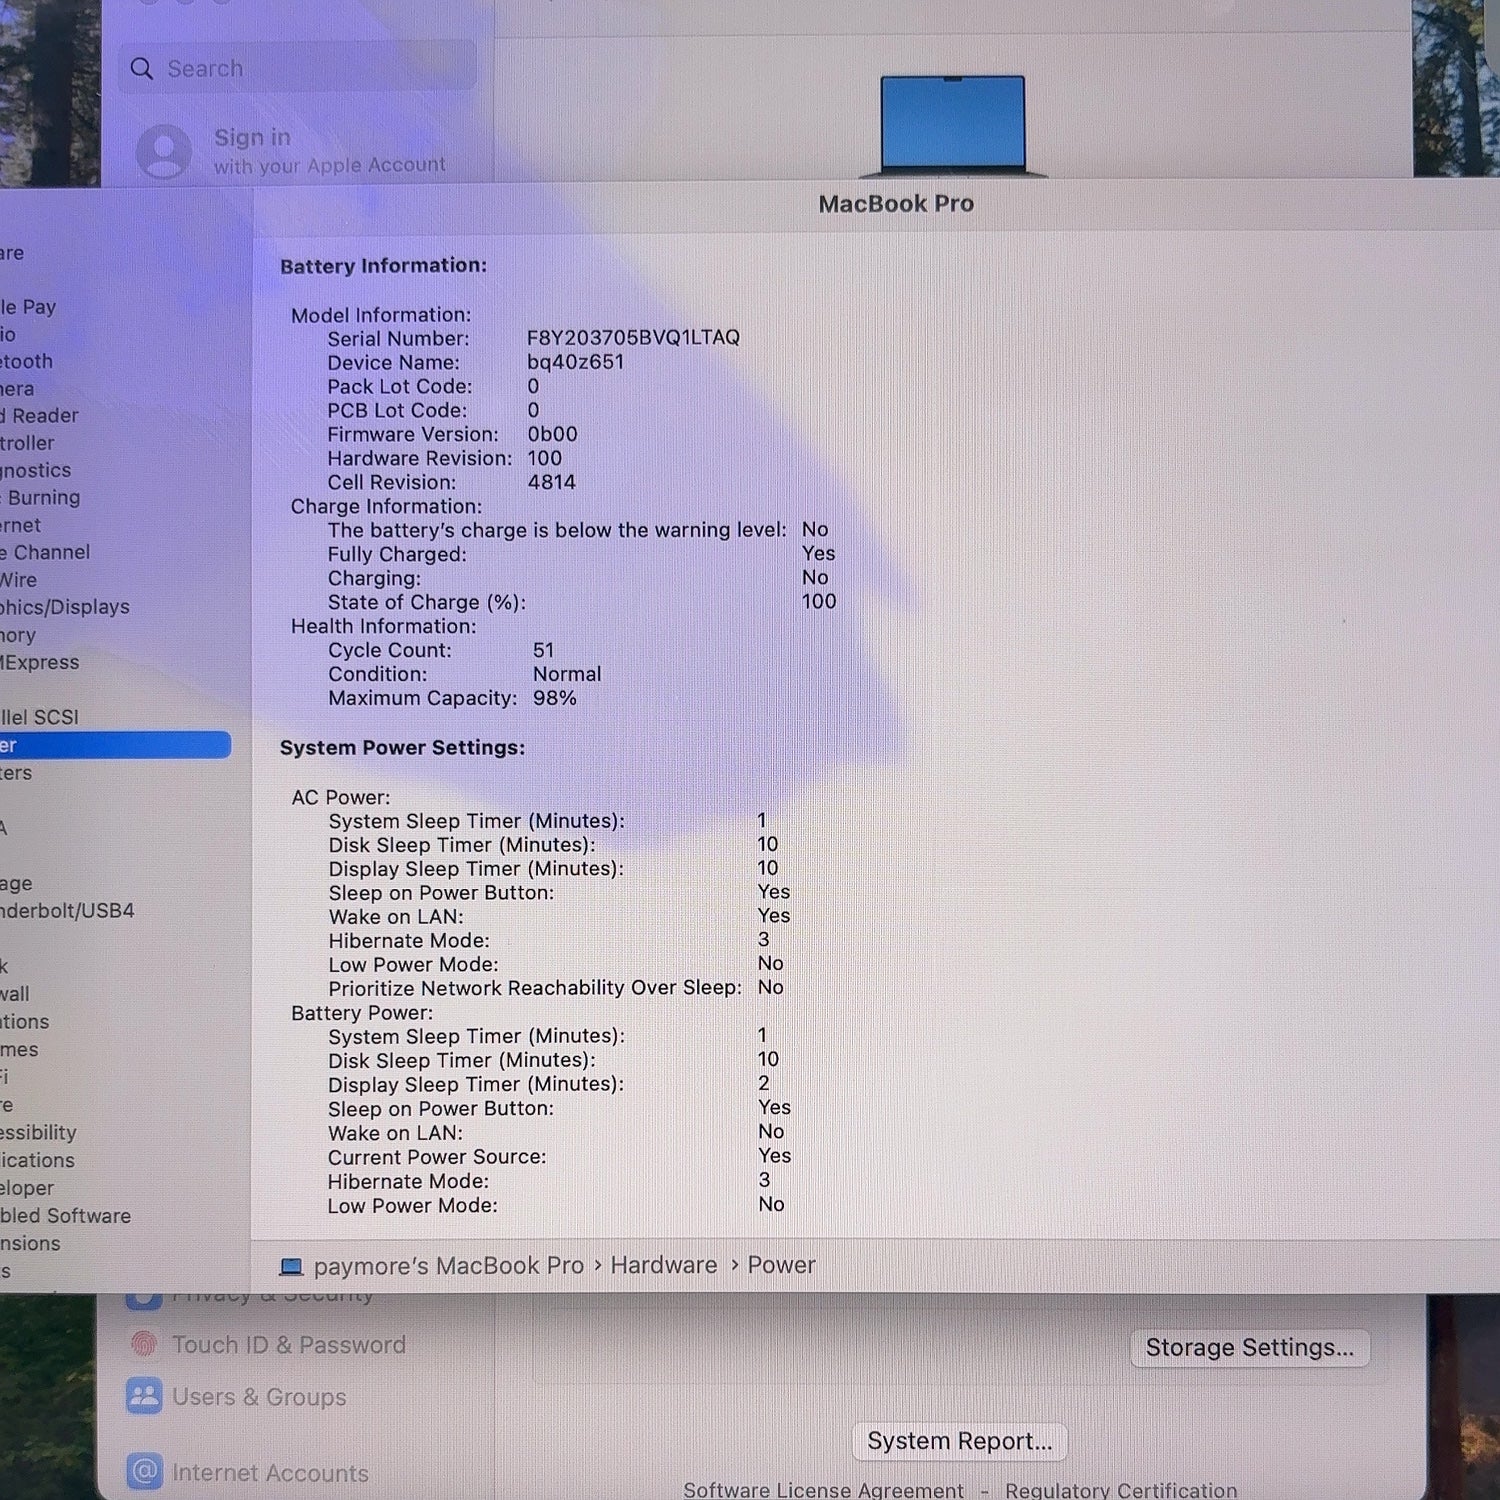Click the MacBook Pro laptop image

pyautogui.click(x=953, y=125)
